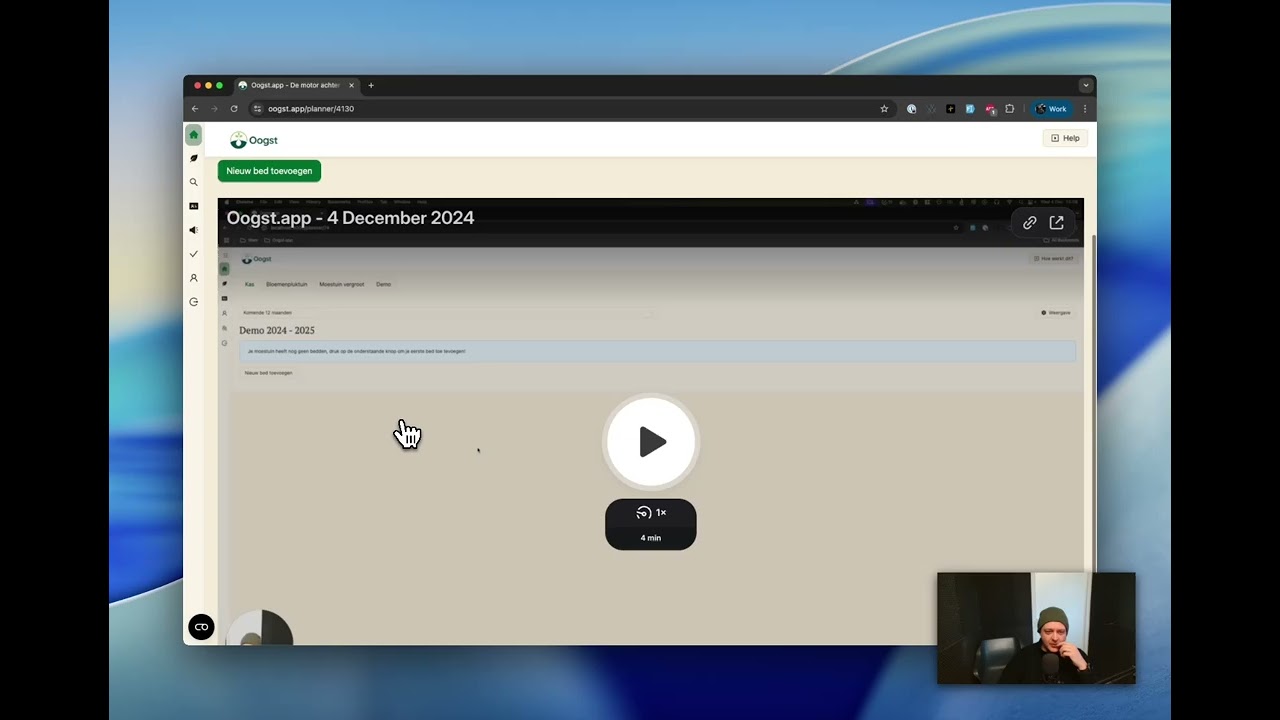Image resolution: width=1280 pixels, height=720 pixels.
Task: Click the Oogst logo in the header
Action: 254,140
